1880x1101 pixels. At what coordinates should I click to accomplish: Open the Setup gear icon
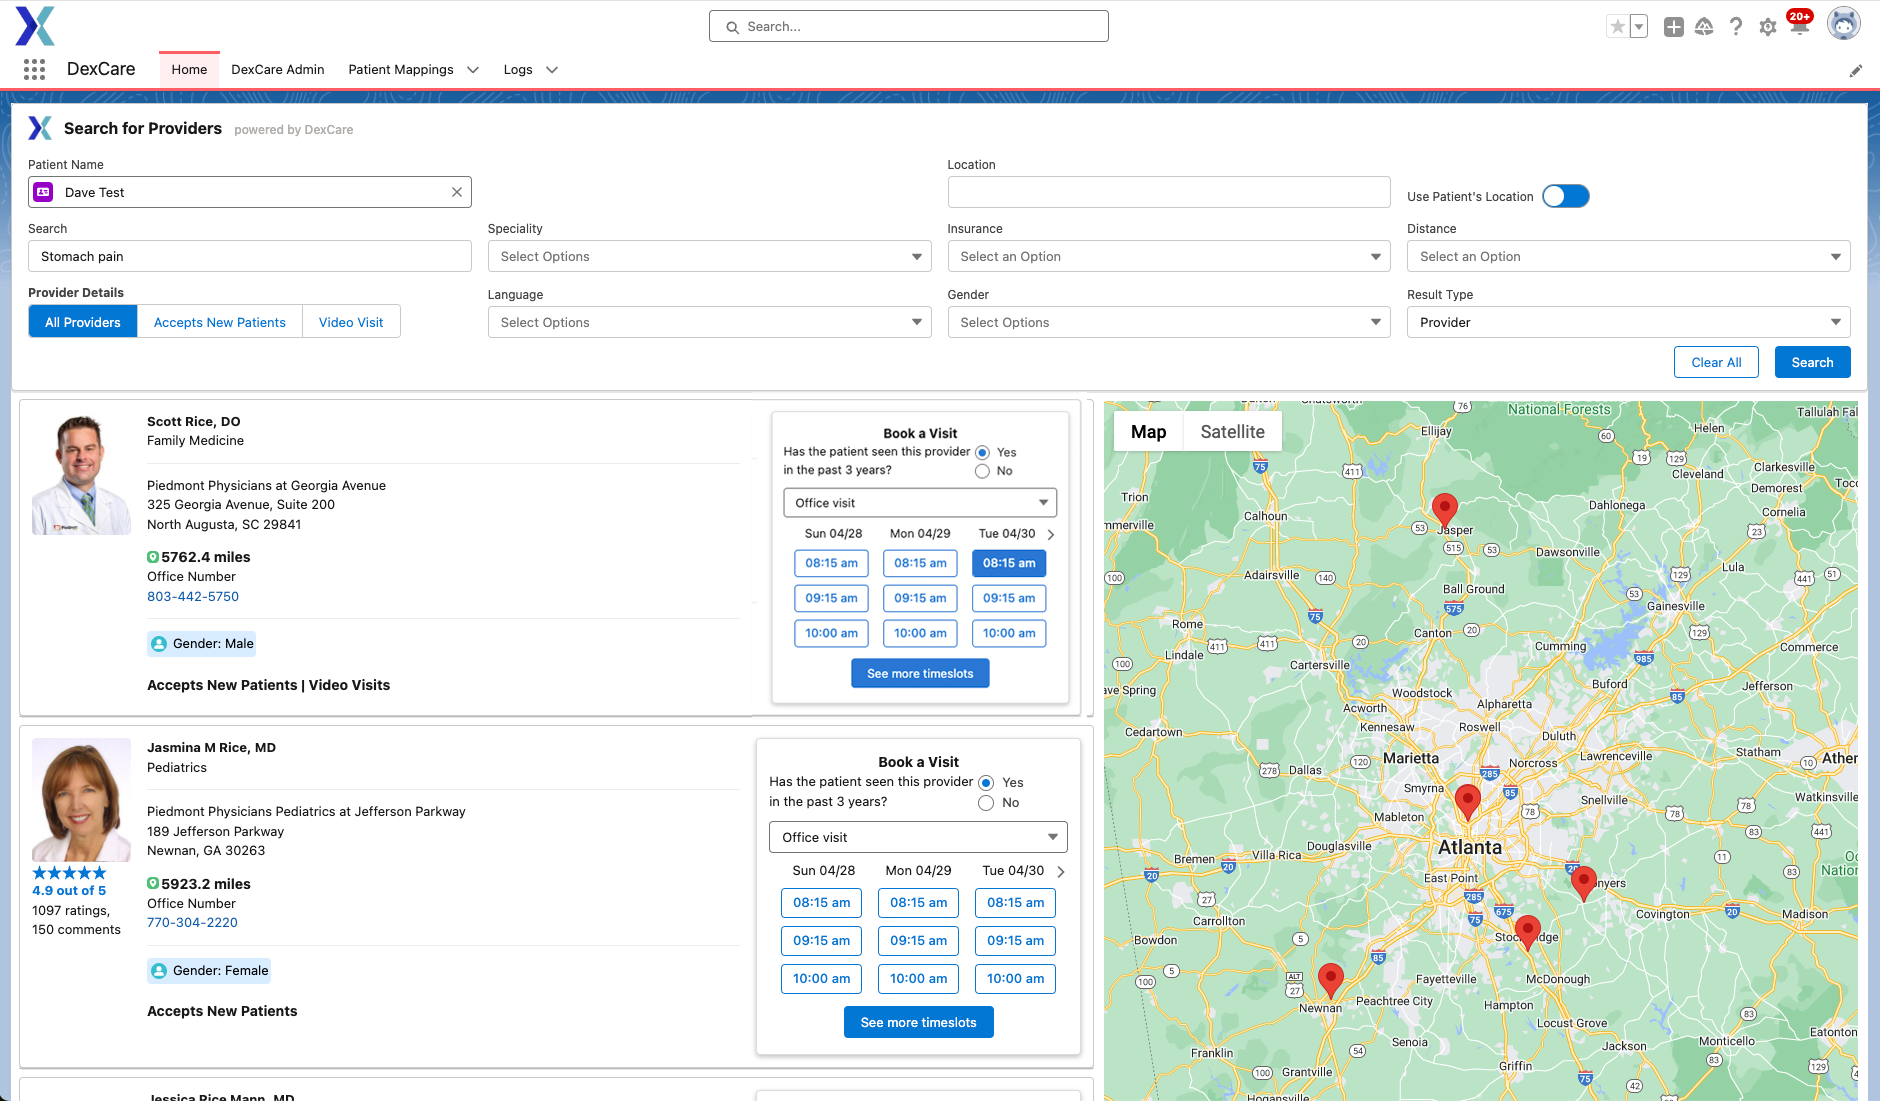pyautogui.click(x=1768, y=26)
